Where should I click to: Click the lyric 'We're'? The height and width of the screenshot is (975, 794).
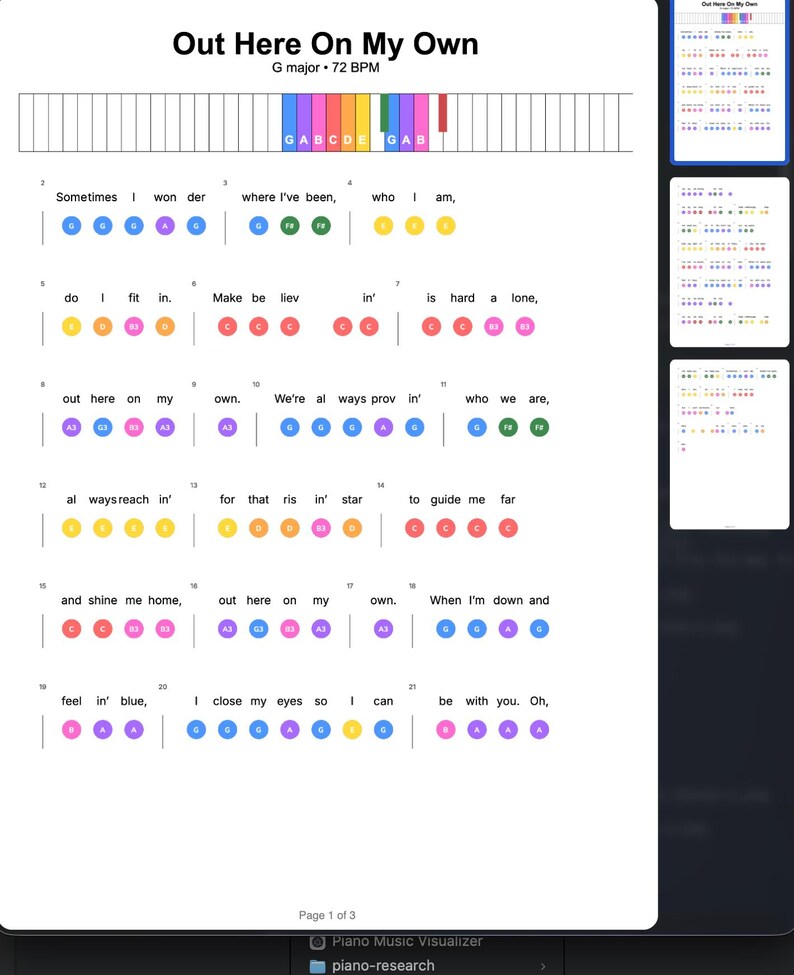tap(290, 399)
